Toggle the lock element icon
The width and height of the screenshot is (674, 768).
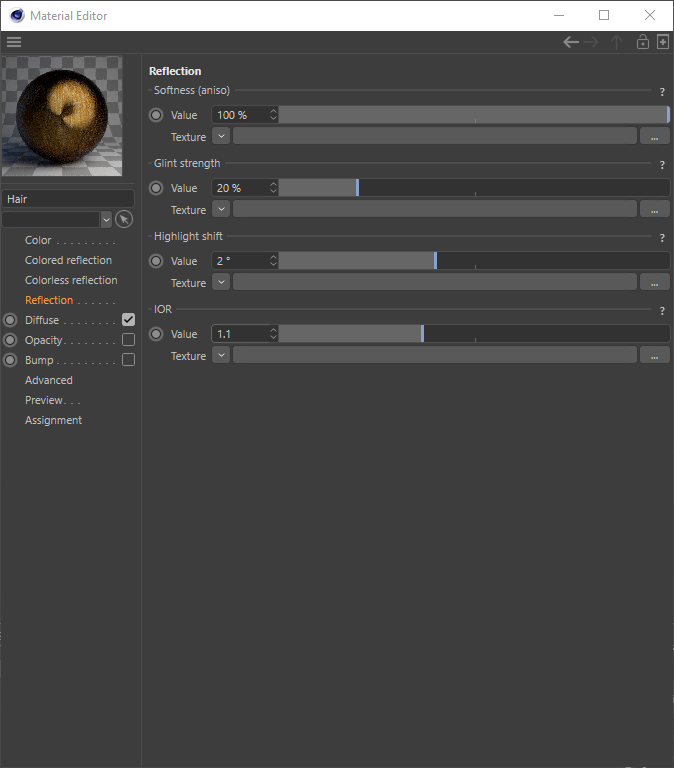click(643, 42)
